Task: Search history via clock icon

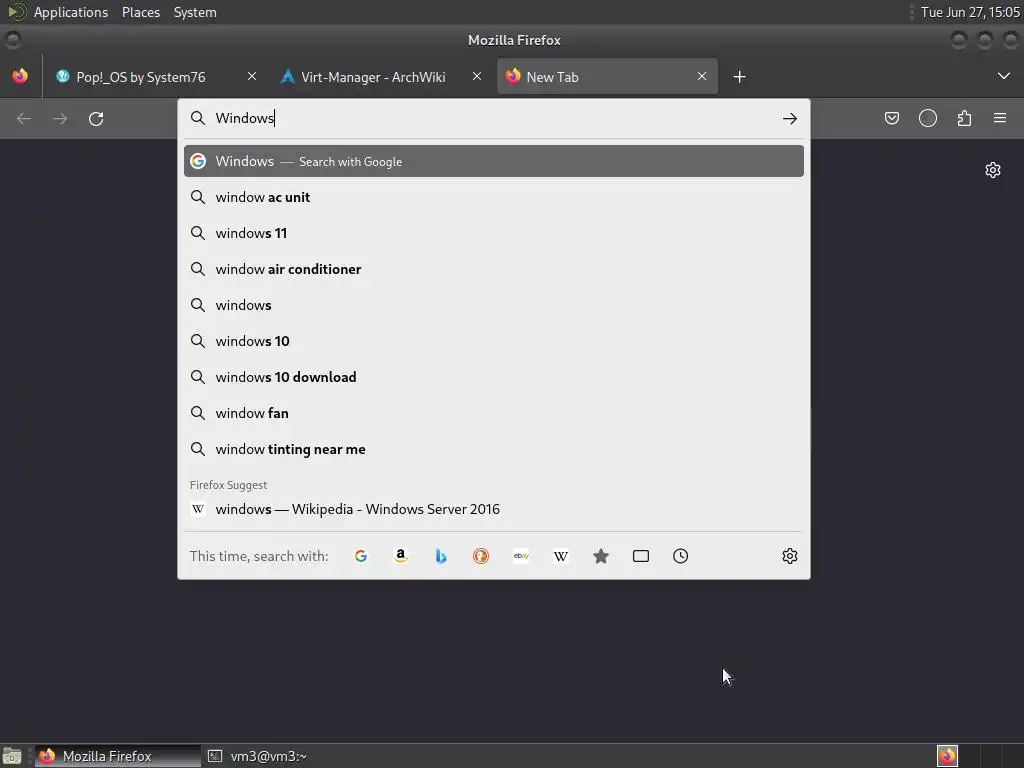Action: 680,556
